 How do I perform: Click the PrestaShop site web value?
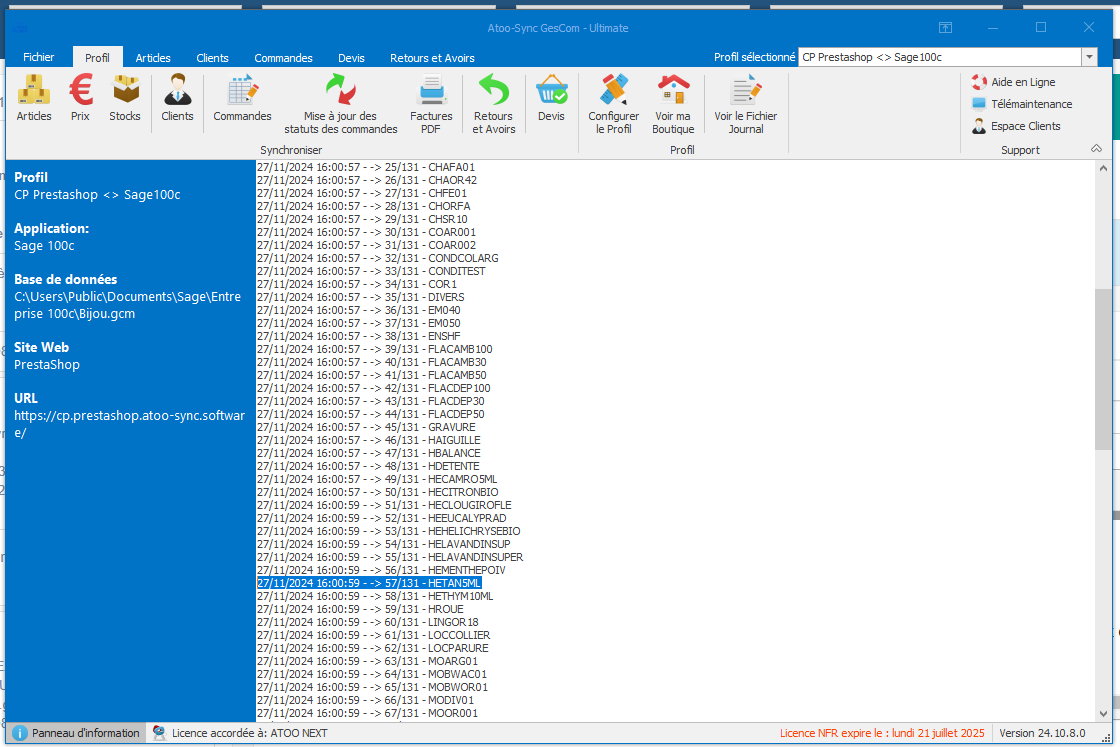[47, 365]
